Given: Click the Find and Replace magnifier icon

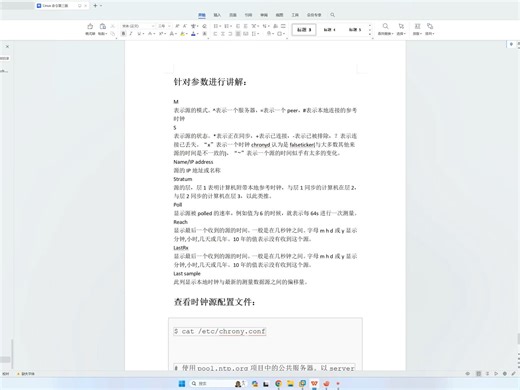Looking at the screenshot, I should pos(385,26).
